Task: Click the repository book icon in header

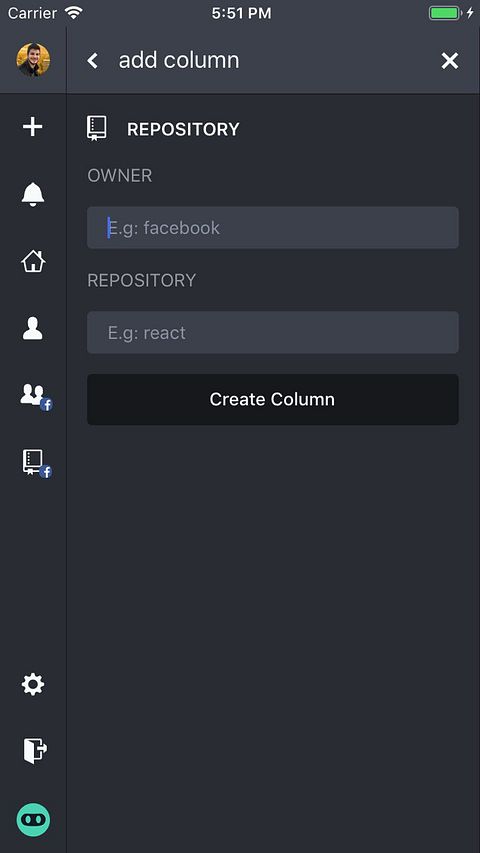Action: (97, 129)
